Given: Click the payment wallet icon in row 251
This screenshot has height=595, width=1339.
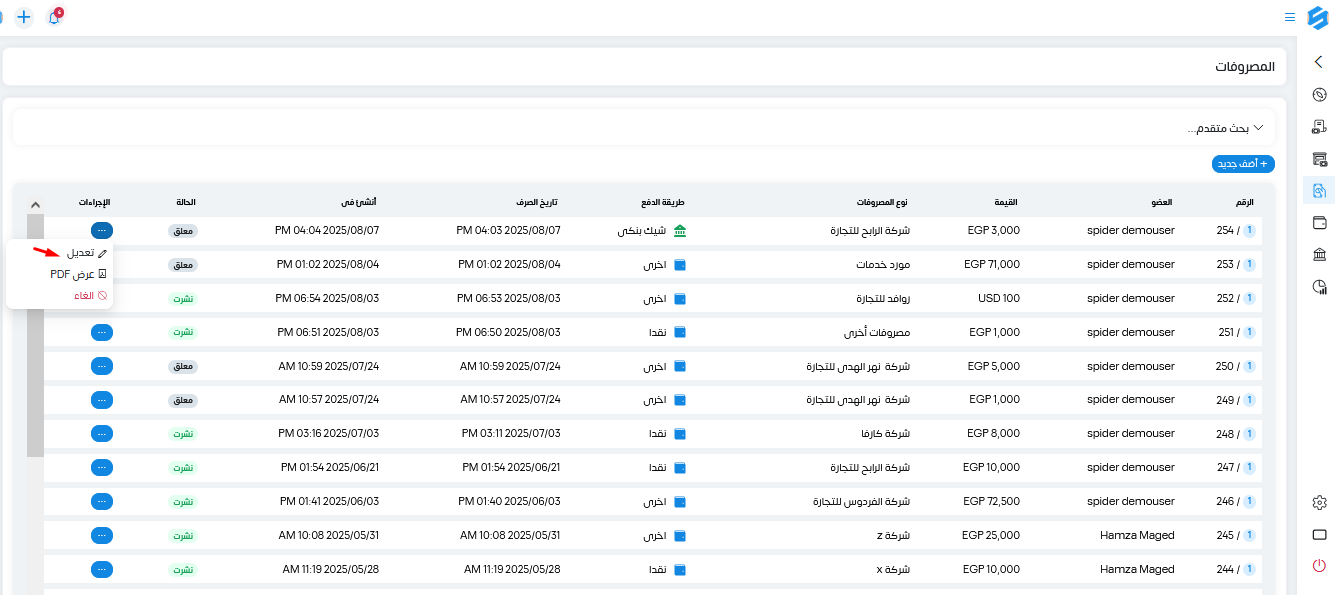Looking at the screenshot, I should pos(681,332).
